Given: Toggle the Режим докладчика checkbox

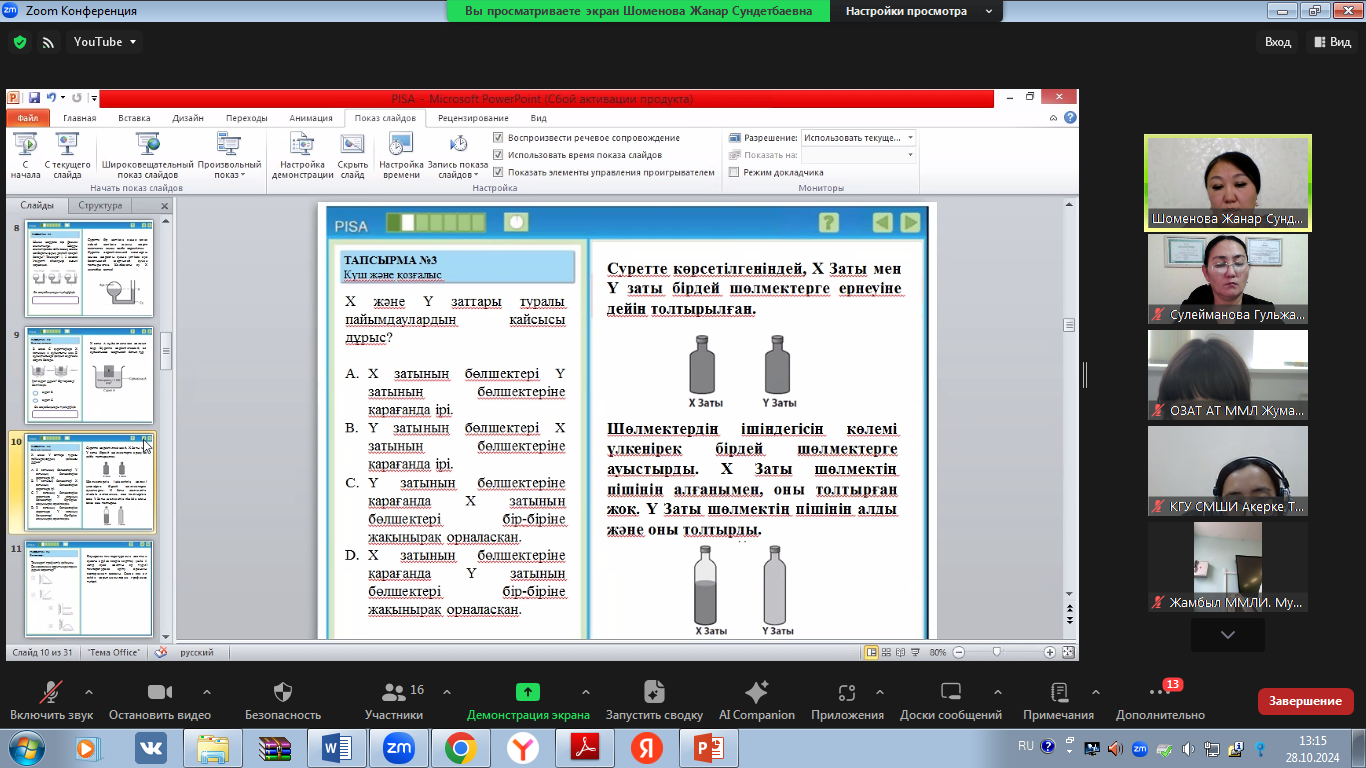Looking at the screenshot, I should 734,172.
